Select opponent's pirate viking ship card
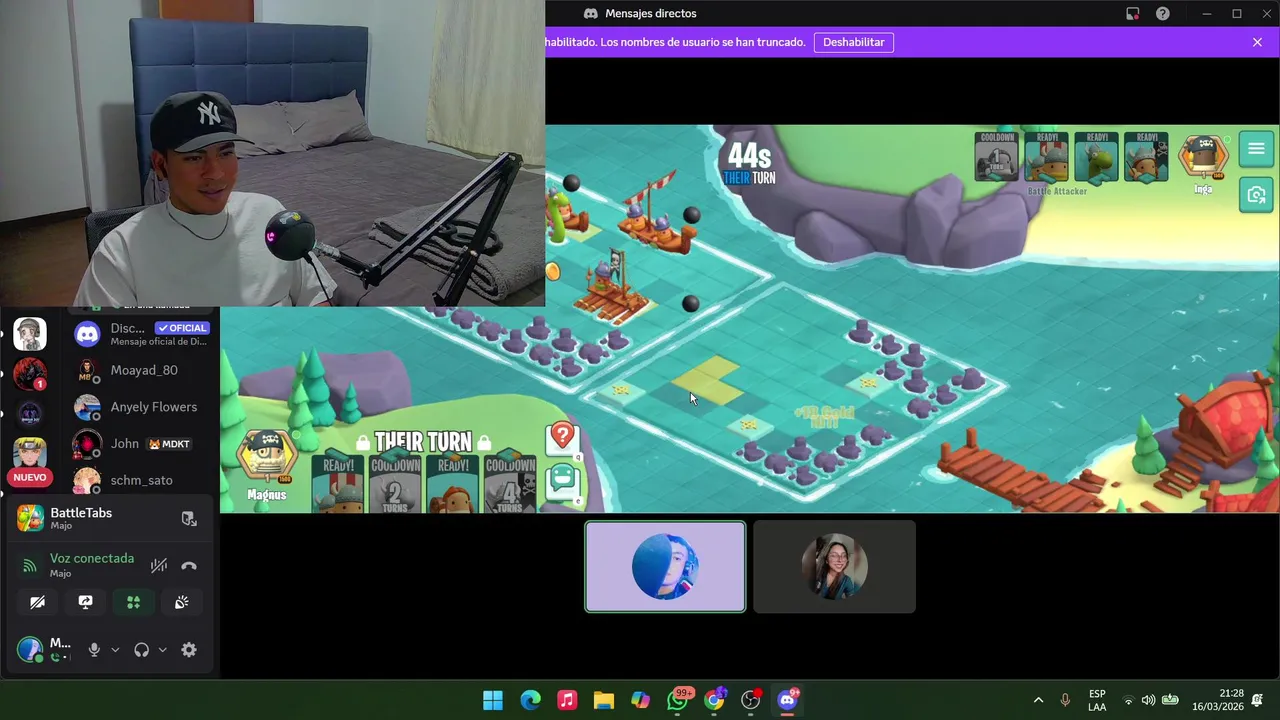Viewport: 1280px width, 720px height. point(1146,157)
